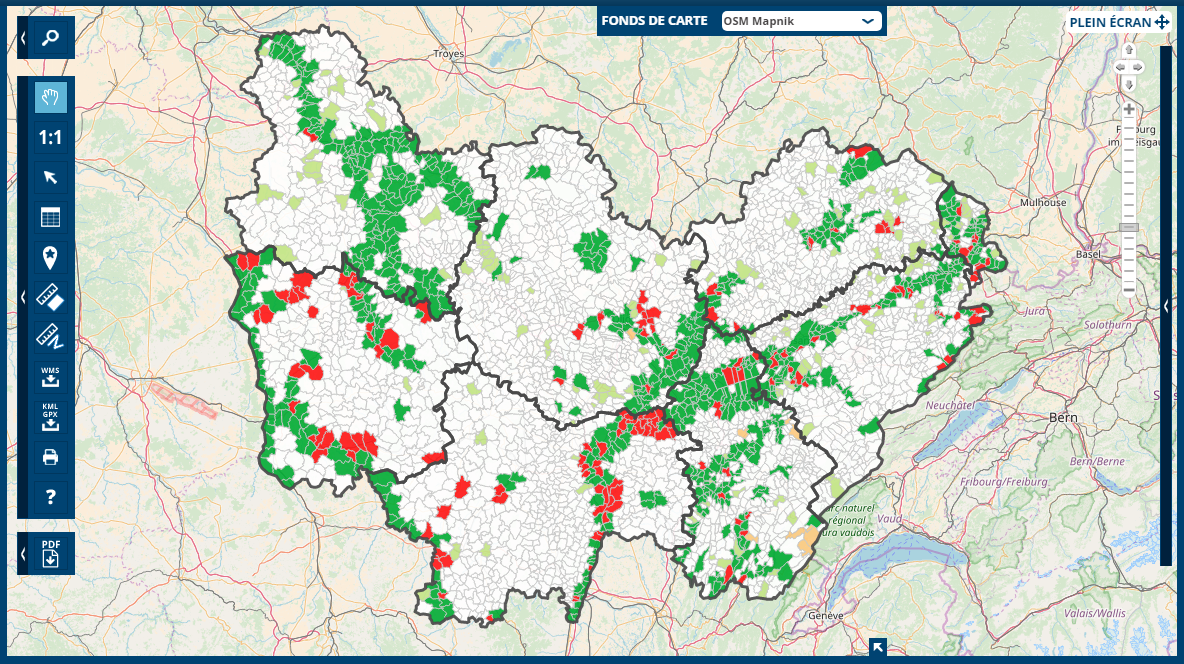This screenshot has height=664, width=1184.
Task: Activate the arrow selection tool
Action: pos(51,178)
